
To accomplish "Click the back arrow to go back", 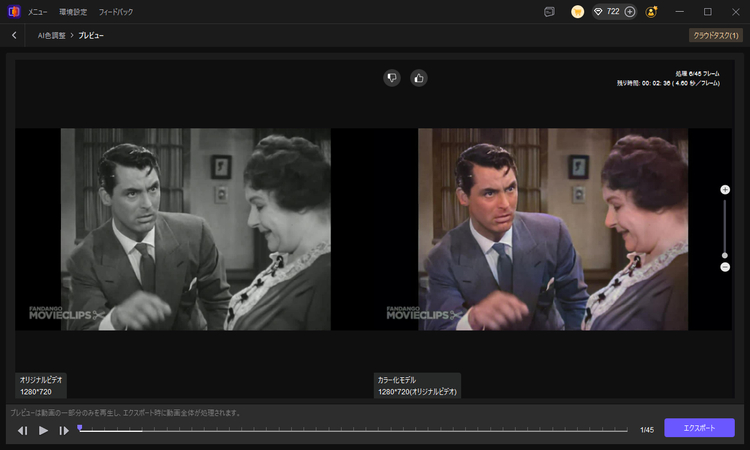I will pos(14,35).
